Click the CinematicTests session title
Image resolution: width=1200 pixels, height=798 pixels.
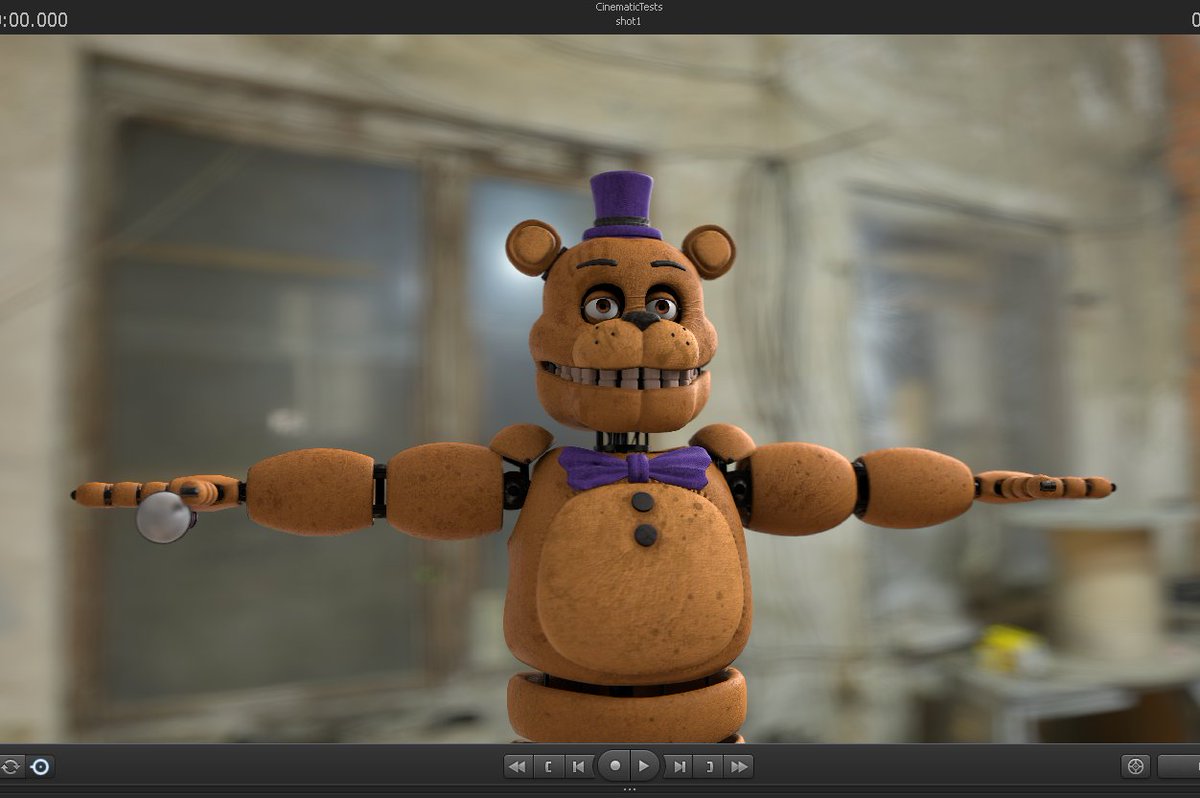629,7
